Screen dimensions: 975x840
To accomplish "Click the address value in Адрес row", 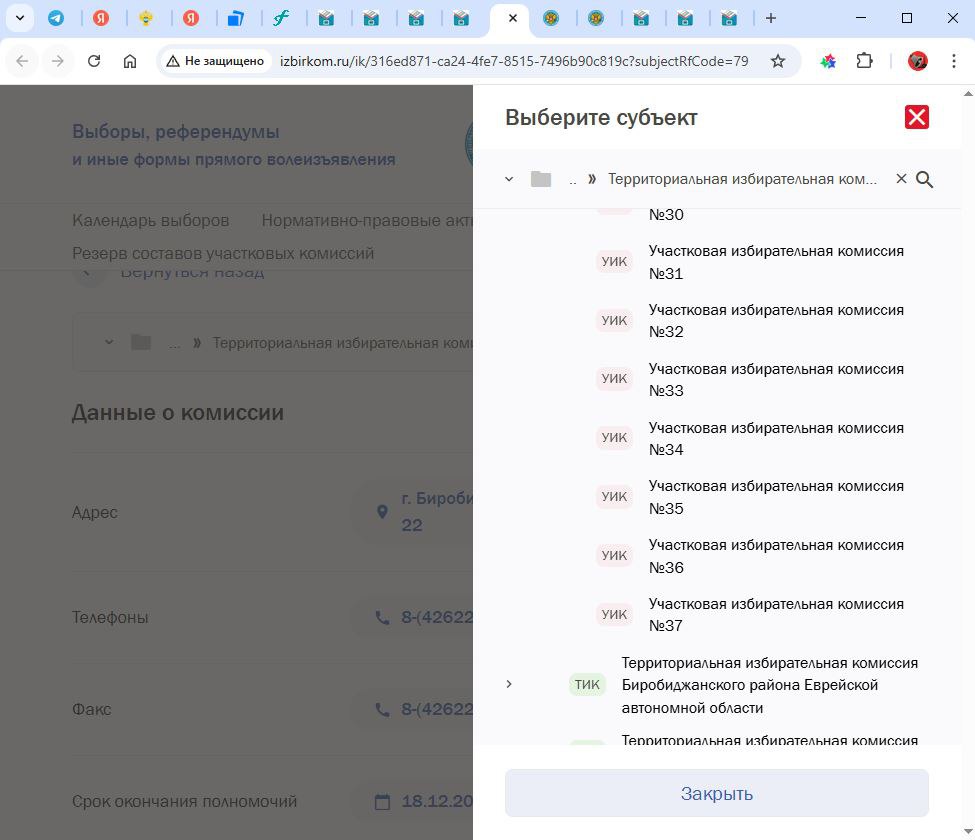I will coord(437,512).
